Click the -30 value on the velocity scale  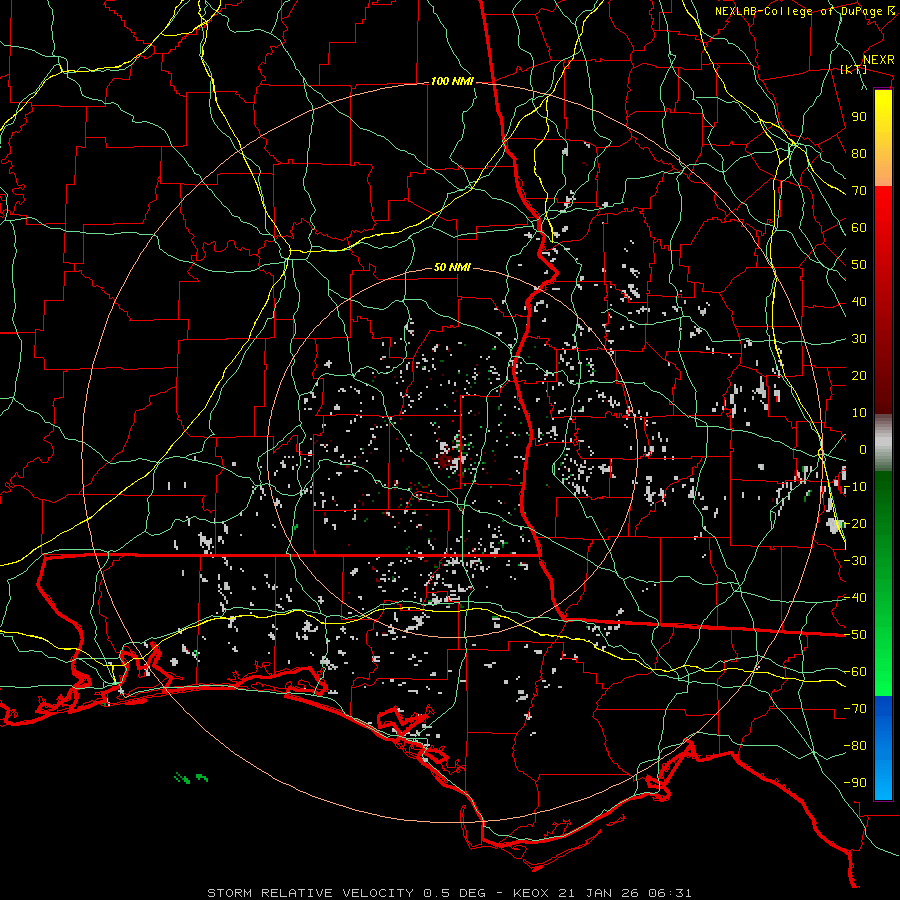pos(855,561)
